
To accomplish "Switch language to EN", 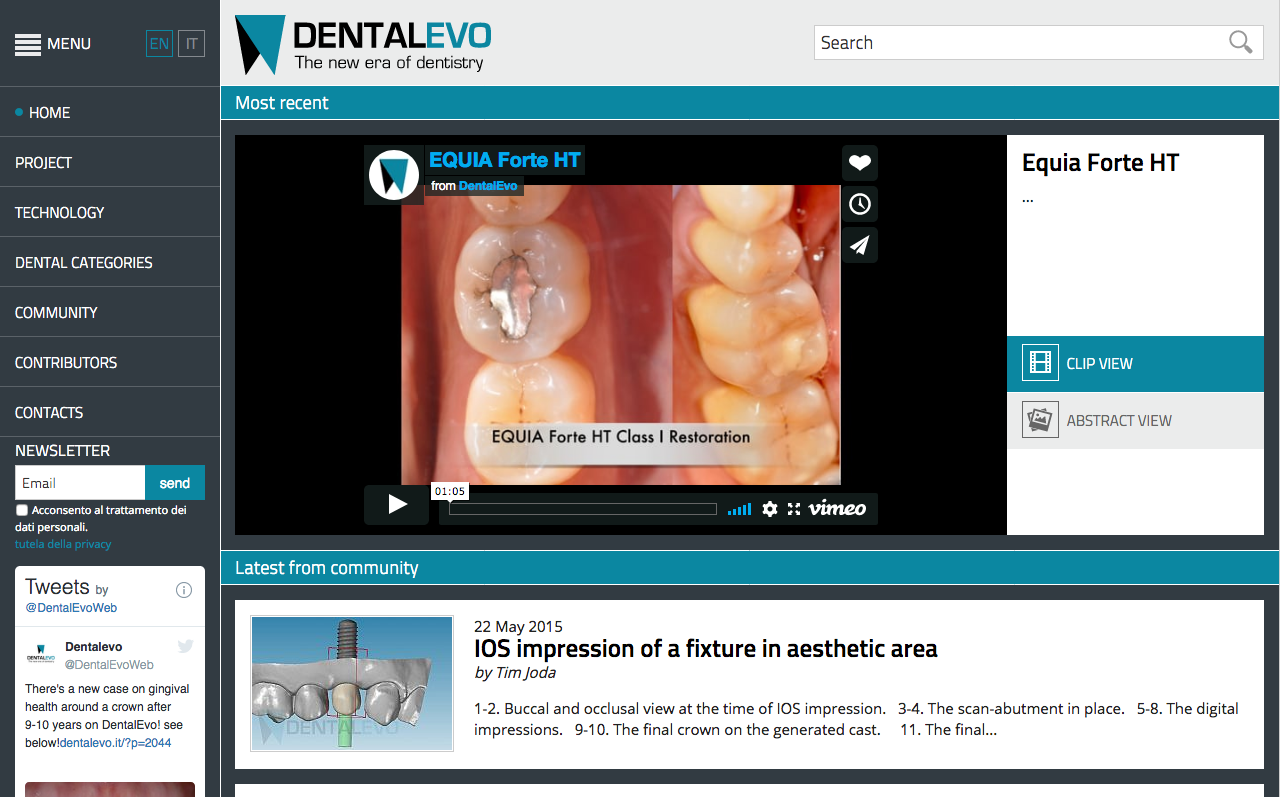I will [159, 44].
